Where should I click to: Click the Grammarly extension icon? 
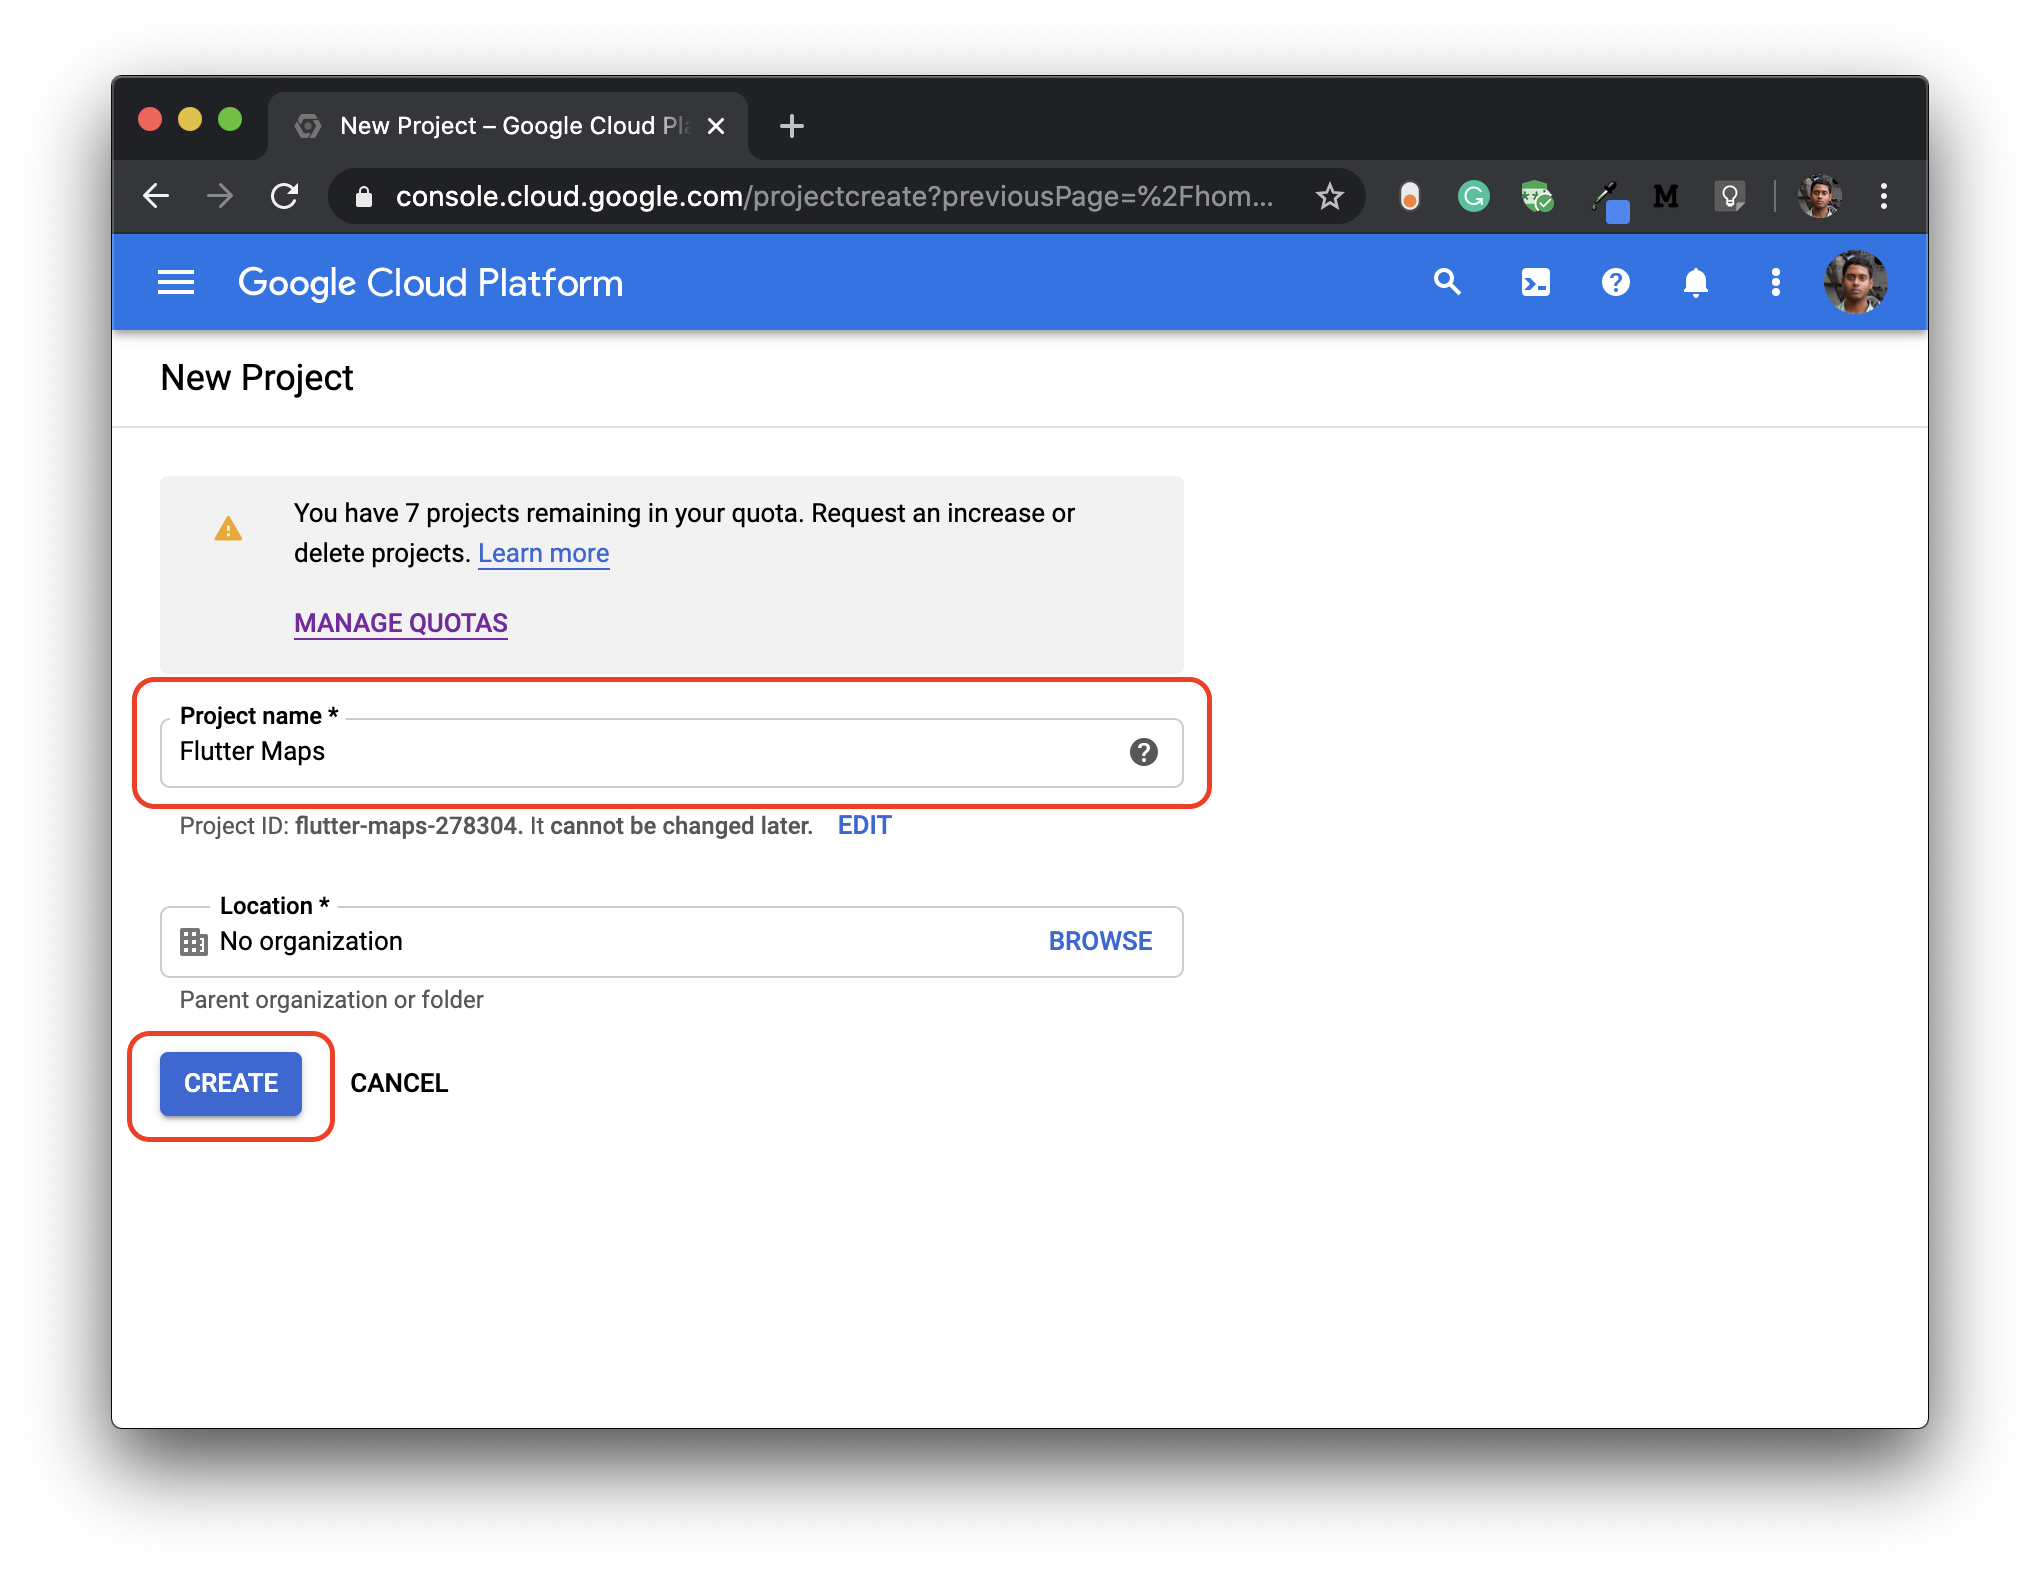pyautogui.click(x=1473, y=196)
